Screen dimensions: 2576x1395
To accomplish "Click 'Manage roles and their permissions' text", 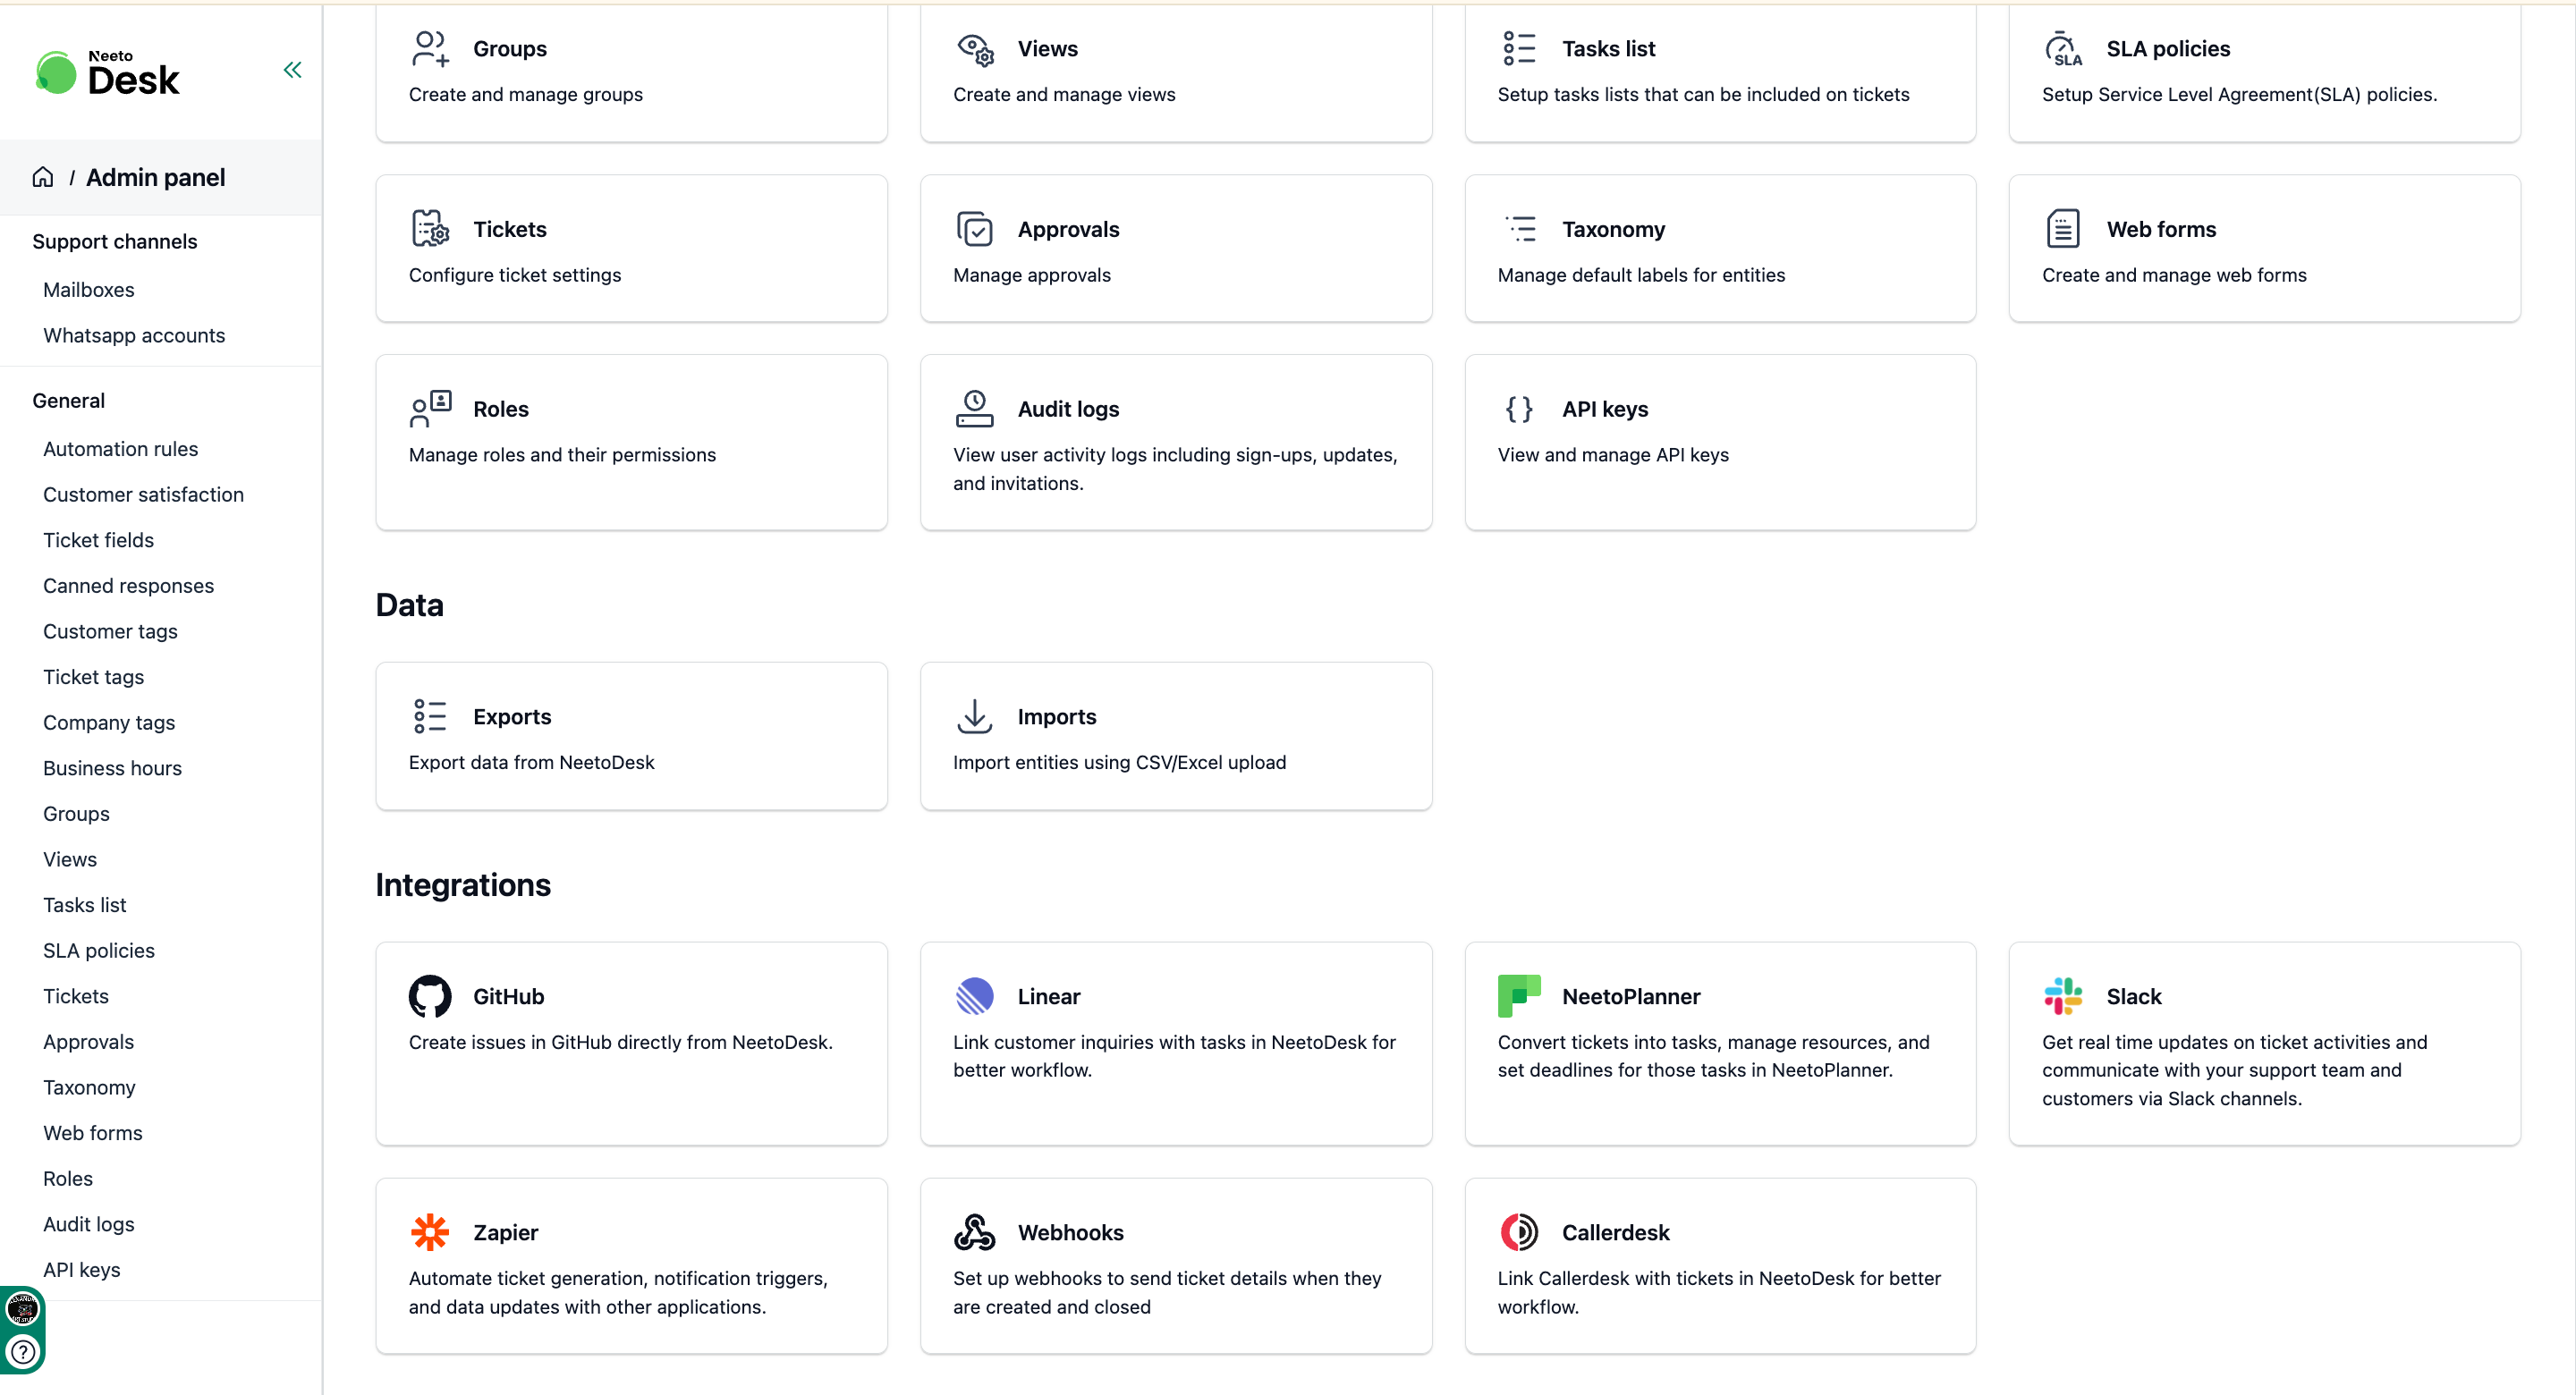I will coord(562,455).
